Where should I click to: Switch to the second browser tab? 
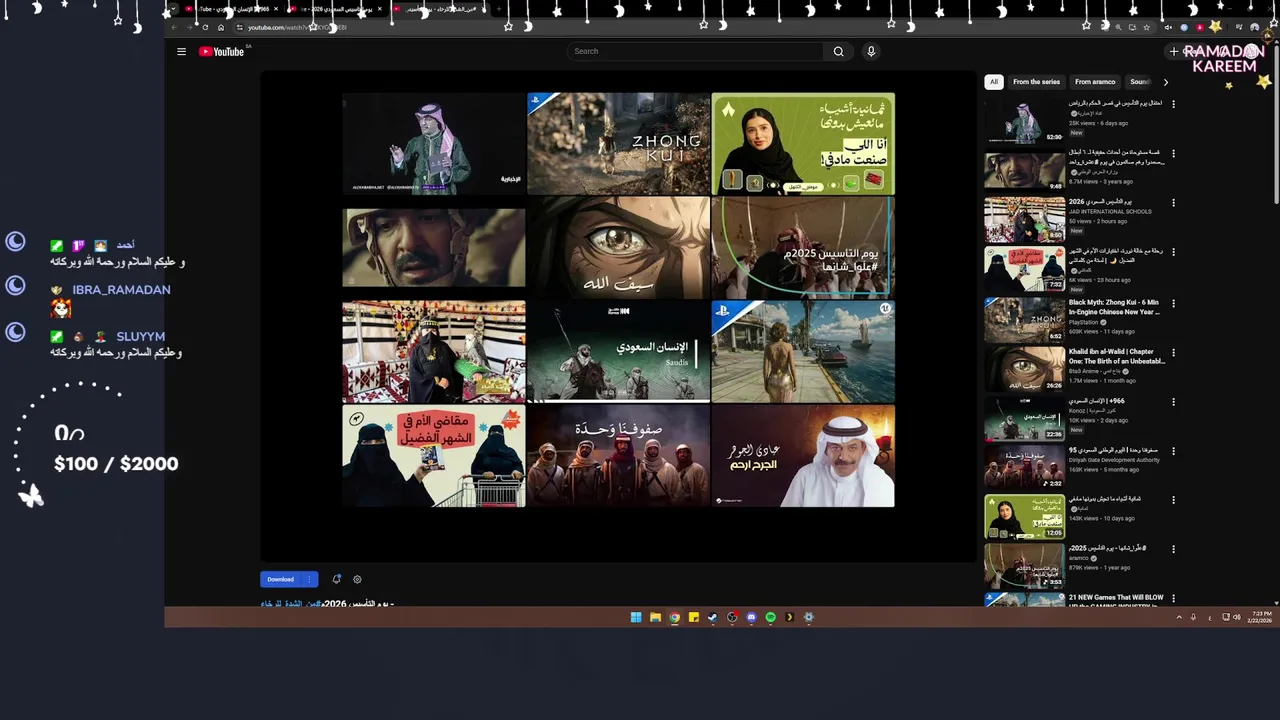(335, 9)
